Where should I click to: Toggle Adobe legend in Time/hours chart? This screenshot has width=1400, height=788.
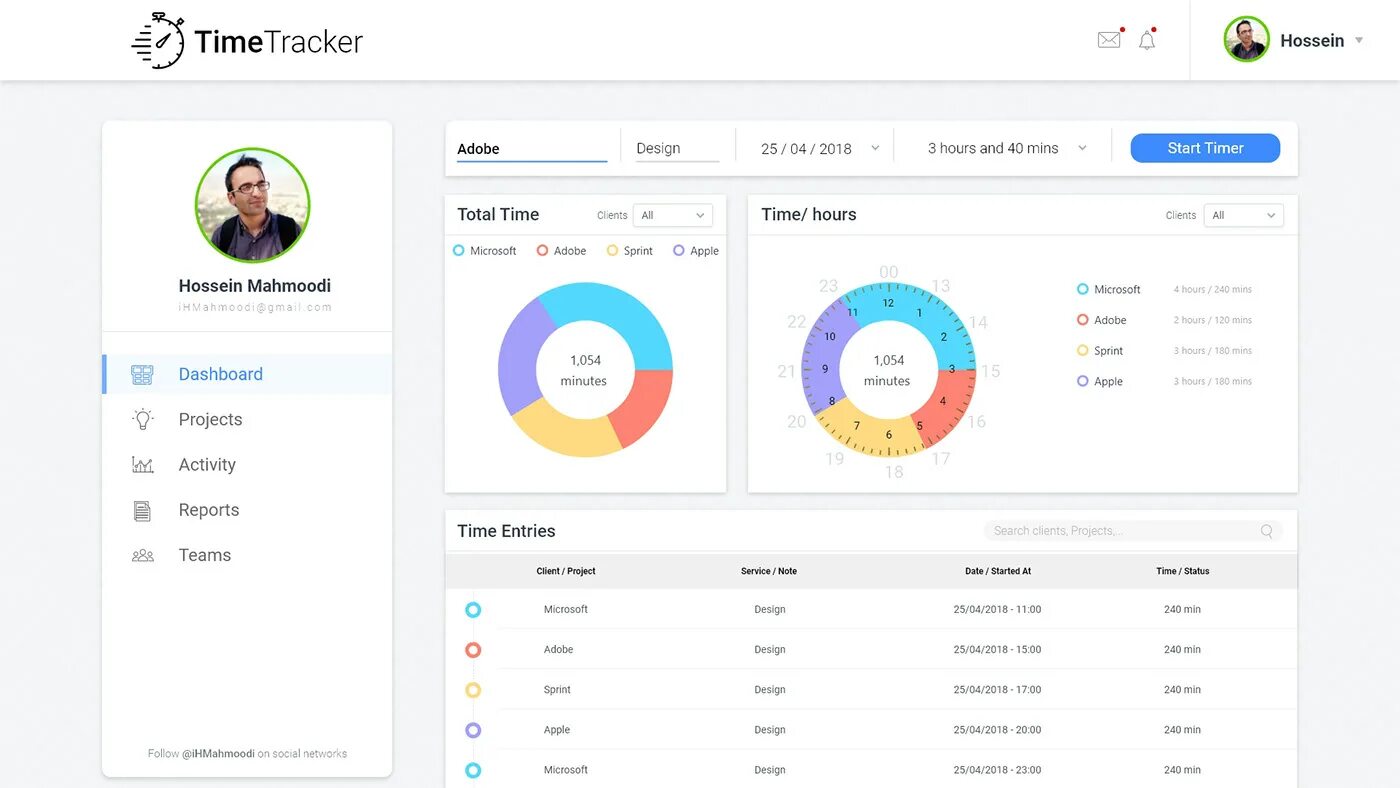1101,320
